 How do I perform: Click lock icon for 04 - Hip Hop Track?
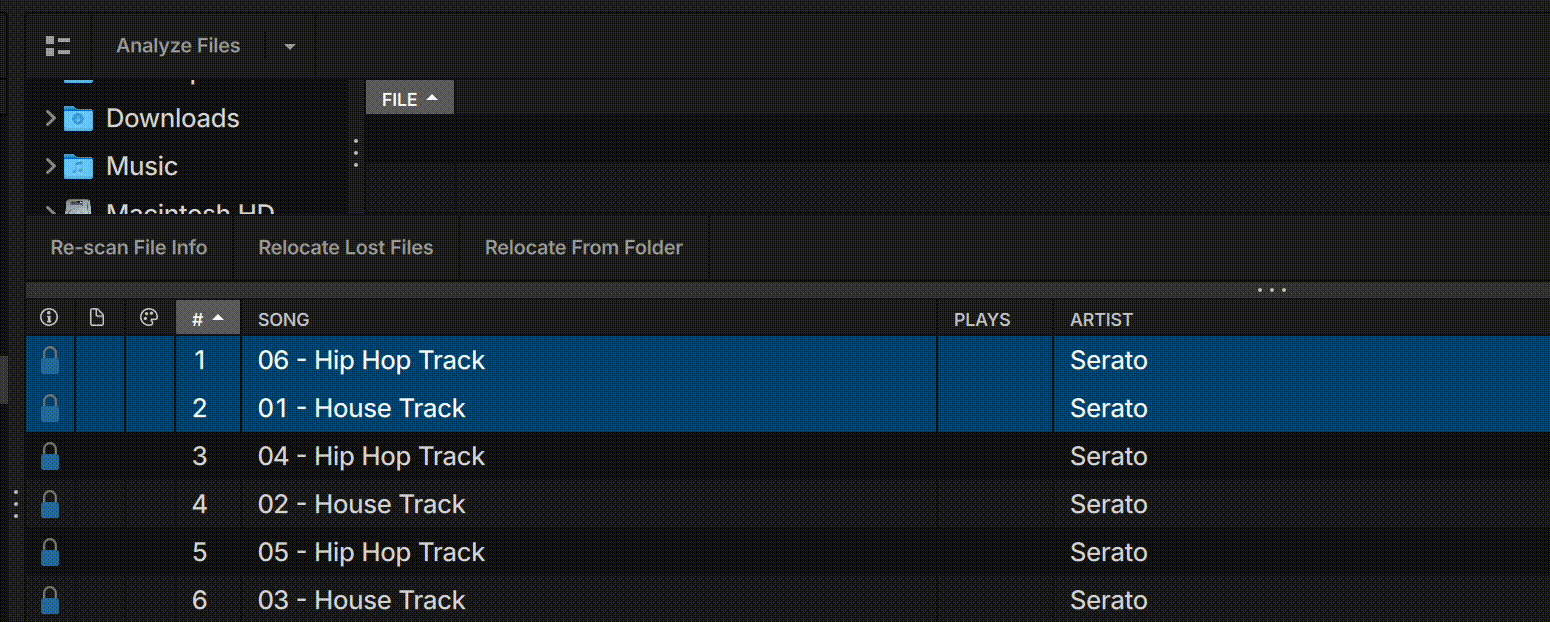tap(50, 457)
